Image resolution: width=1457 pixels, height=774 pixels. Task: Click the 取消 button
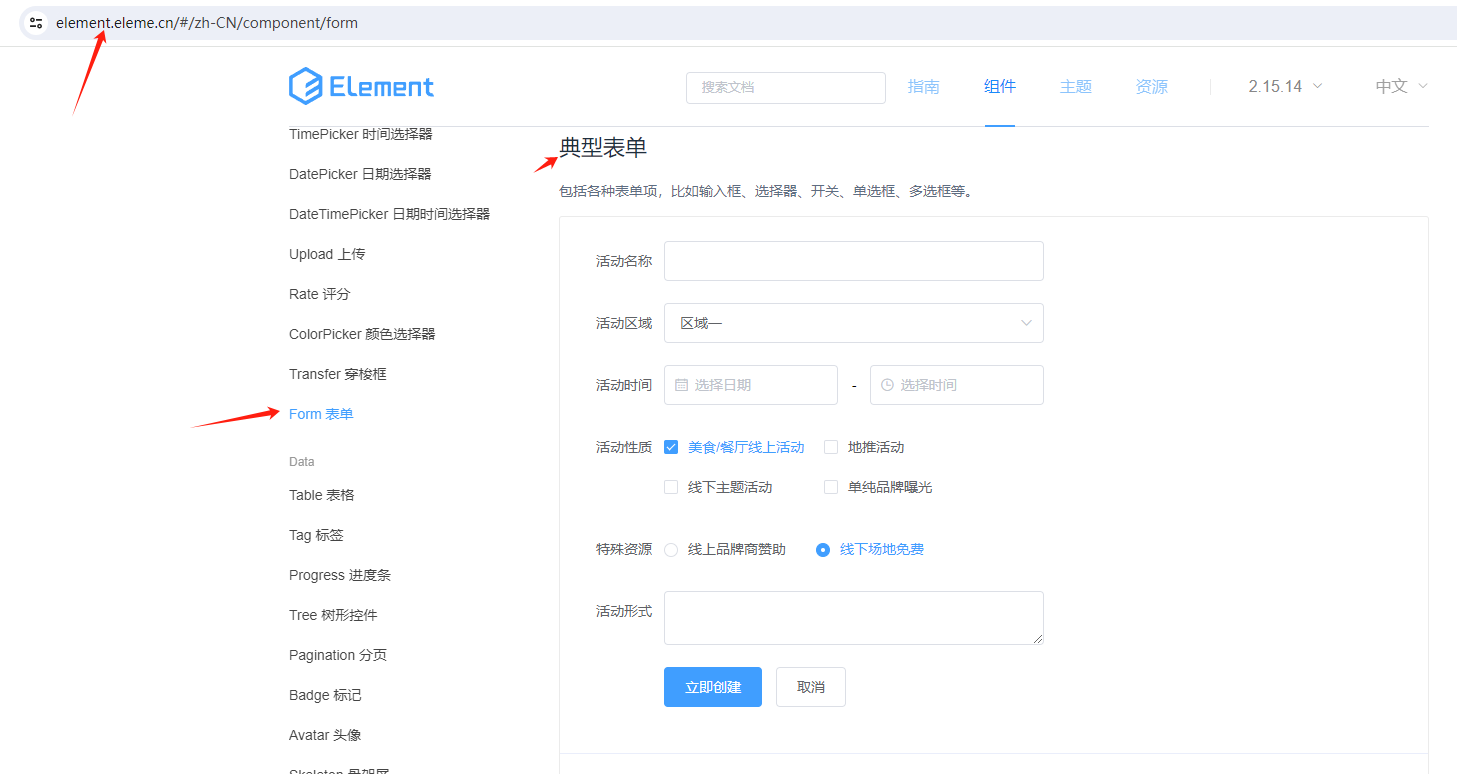click(x=810, y=687)
